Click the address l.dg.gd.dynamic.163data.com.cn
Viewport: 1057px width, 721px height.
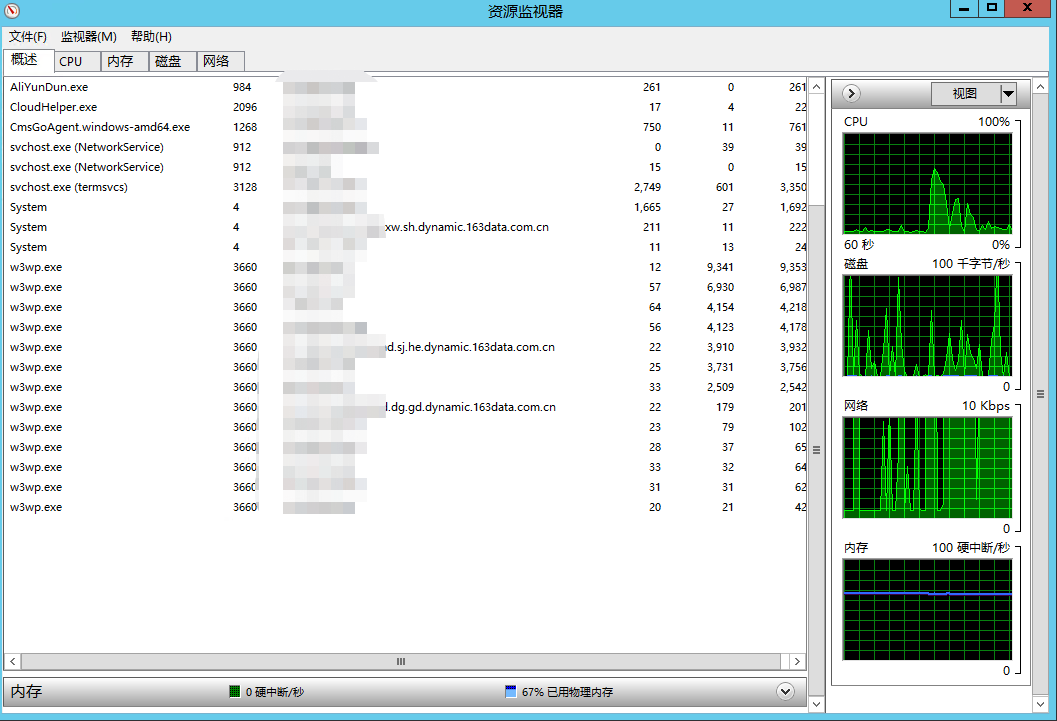(471, 407)
